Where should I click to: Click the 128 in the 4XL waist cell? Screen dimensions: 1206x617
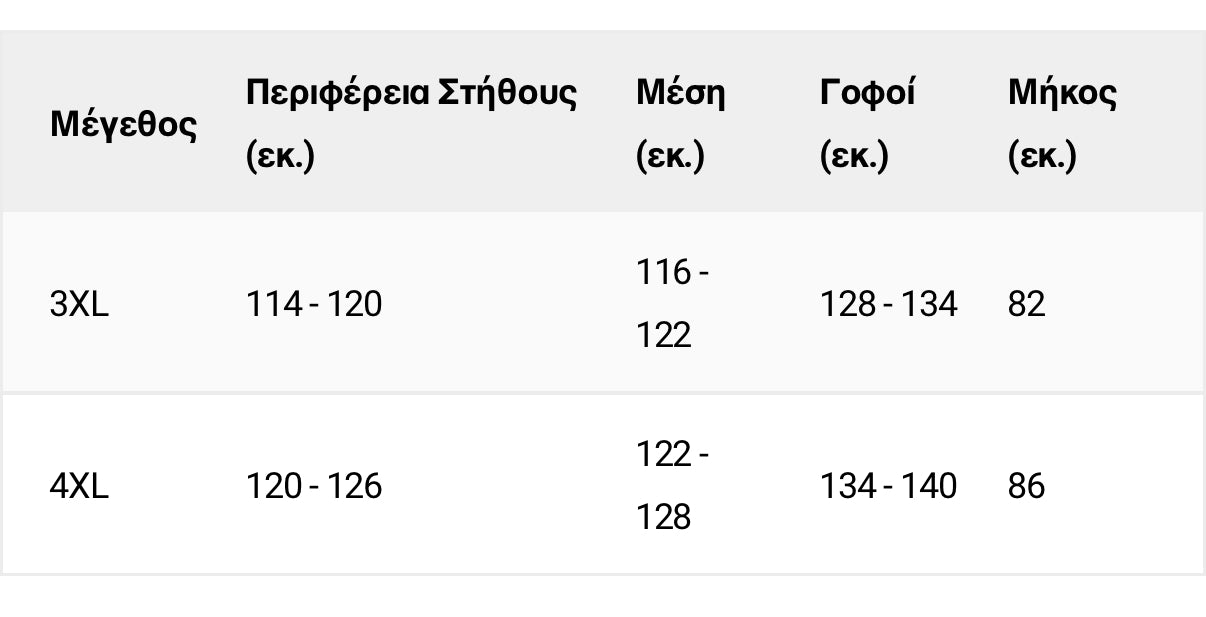[664, 517]
